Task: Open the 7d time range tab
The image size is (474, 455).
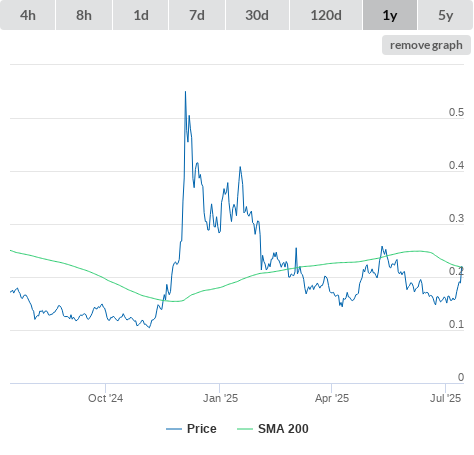Action: [197, 15]
